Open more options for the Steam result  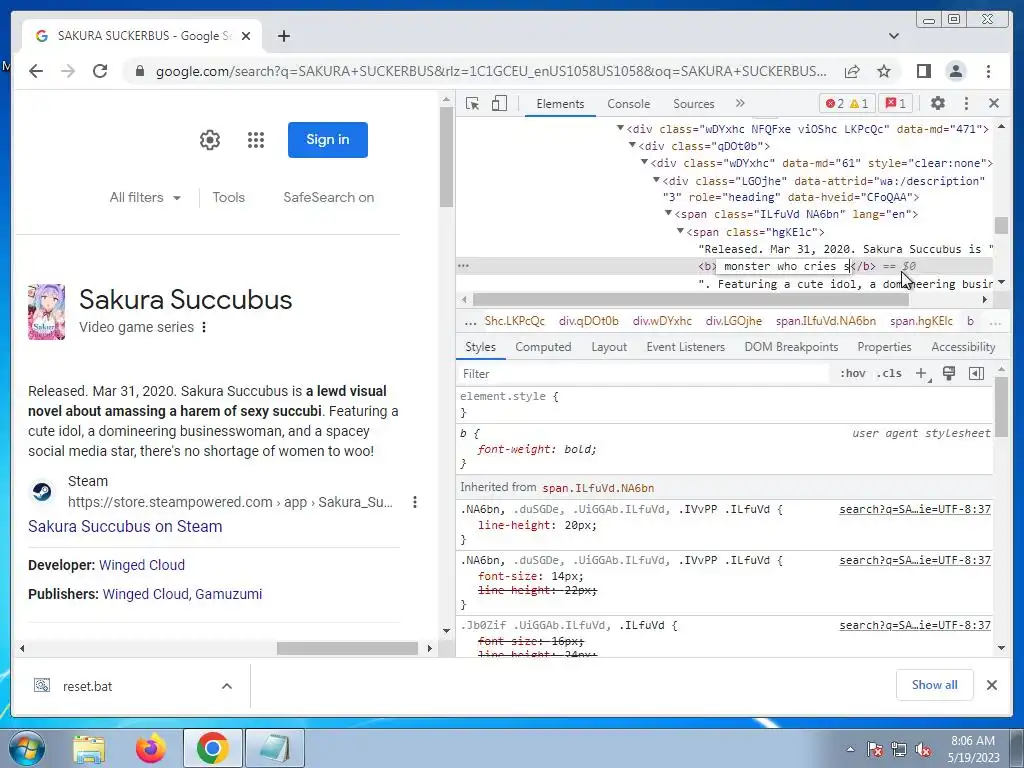tap(415, 502)
